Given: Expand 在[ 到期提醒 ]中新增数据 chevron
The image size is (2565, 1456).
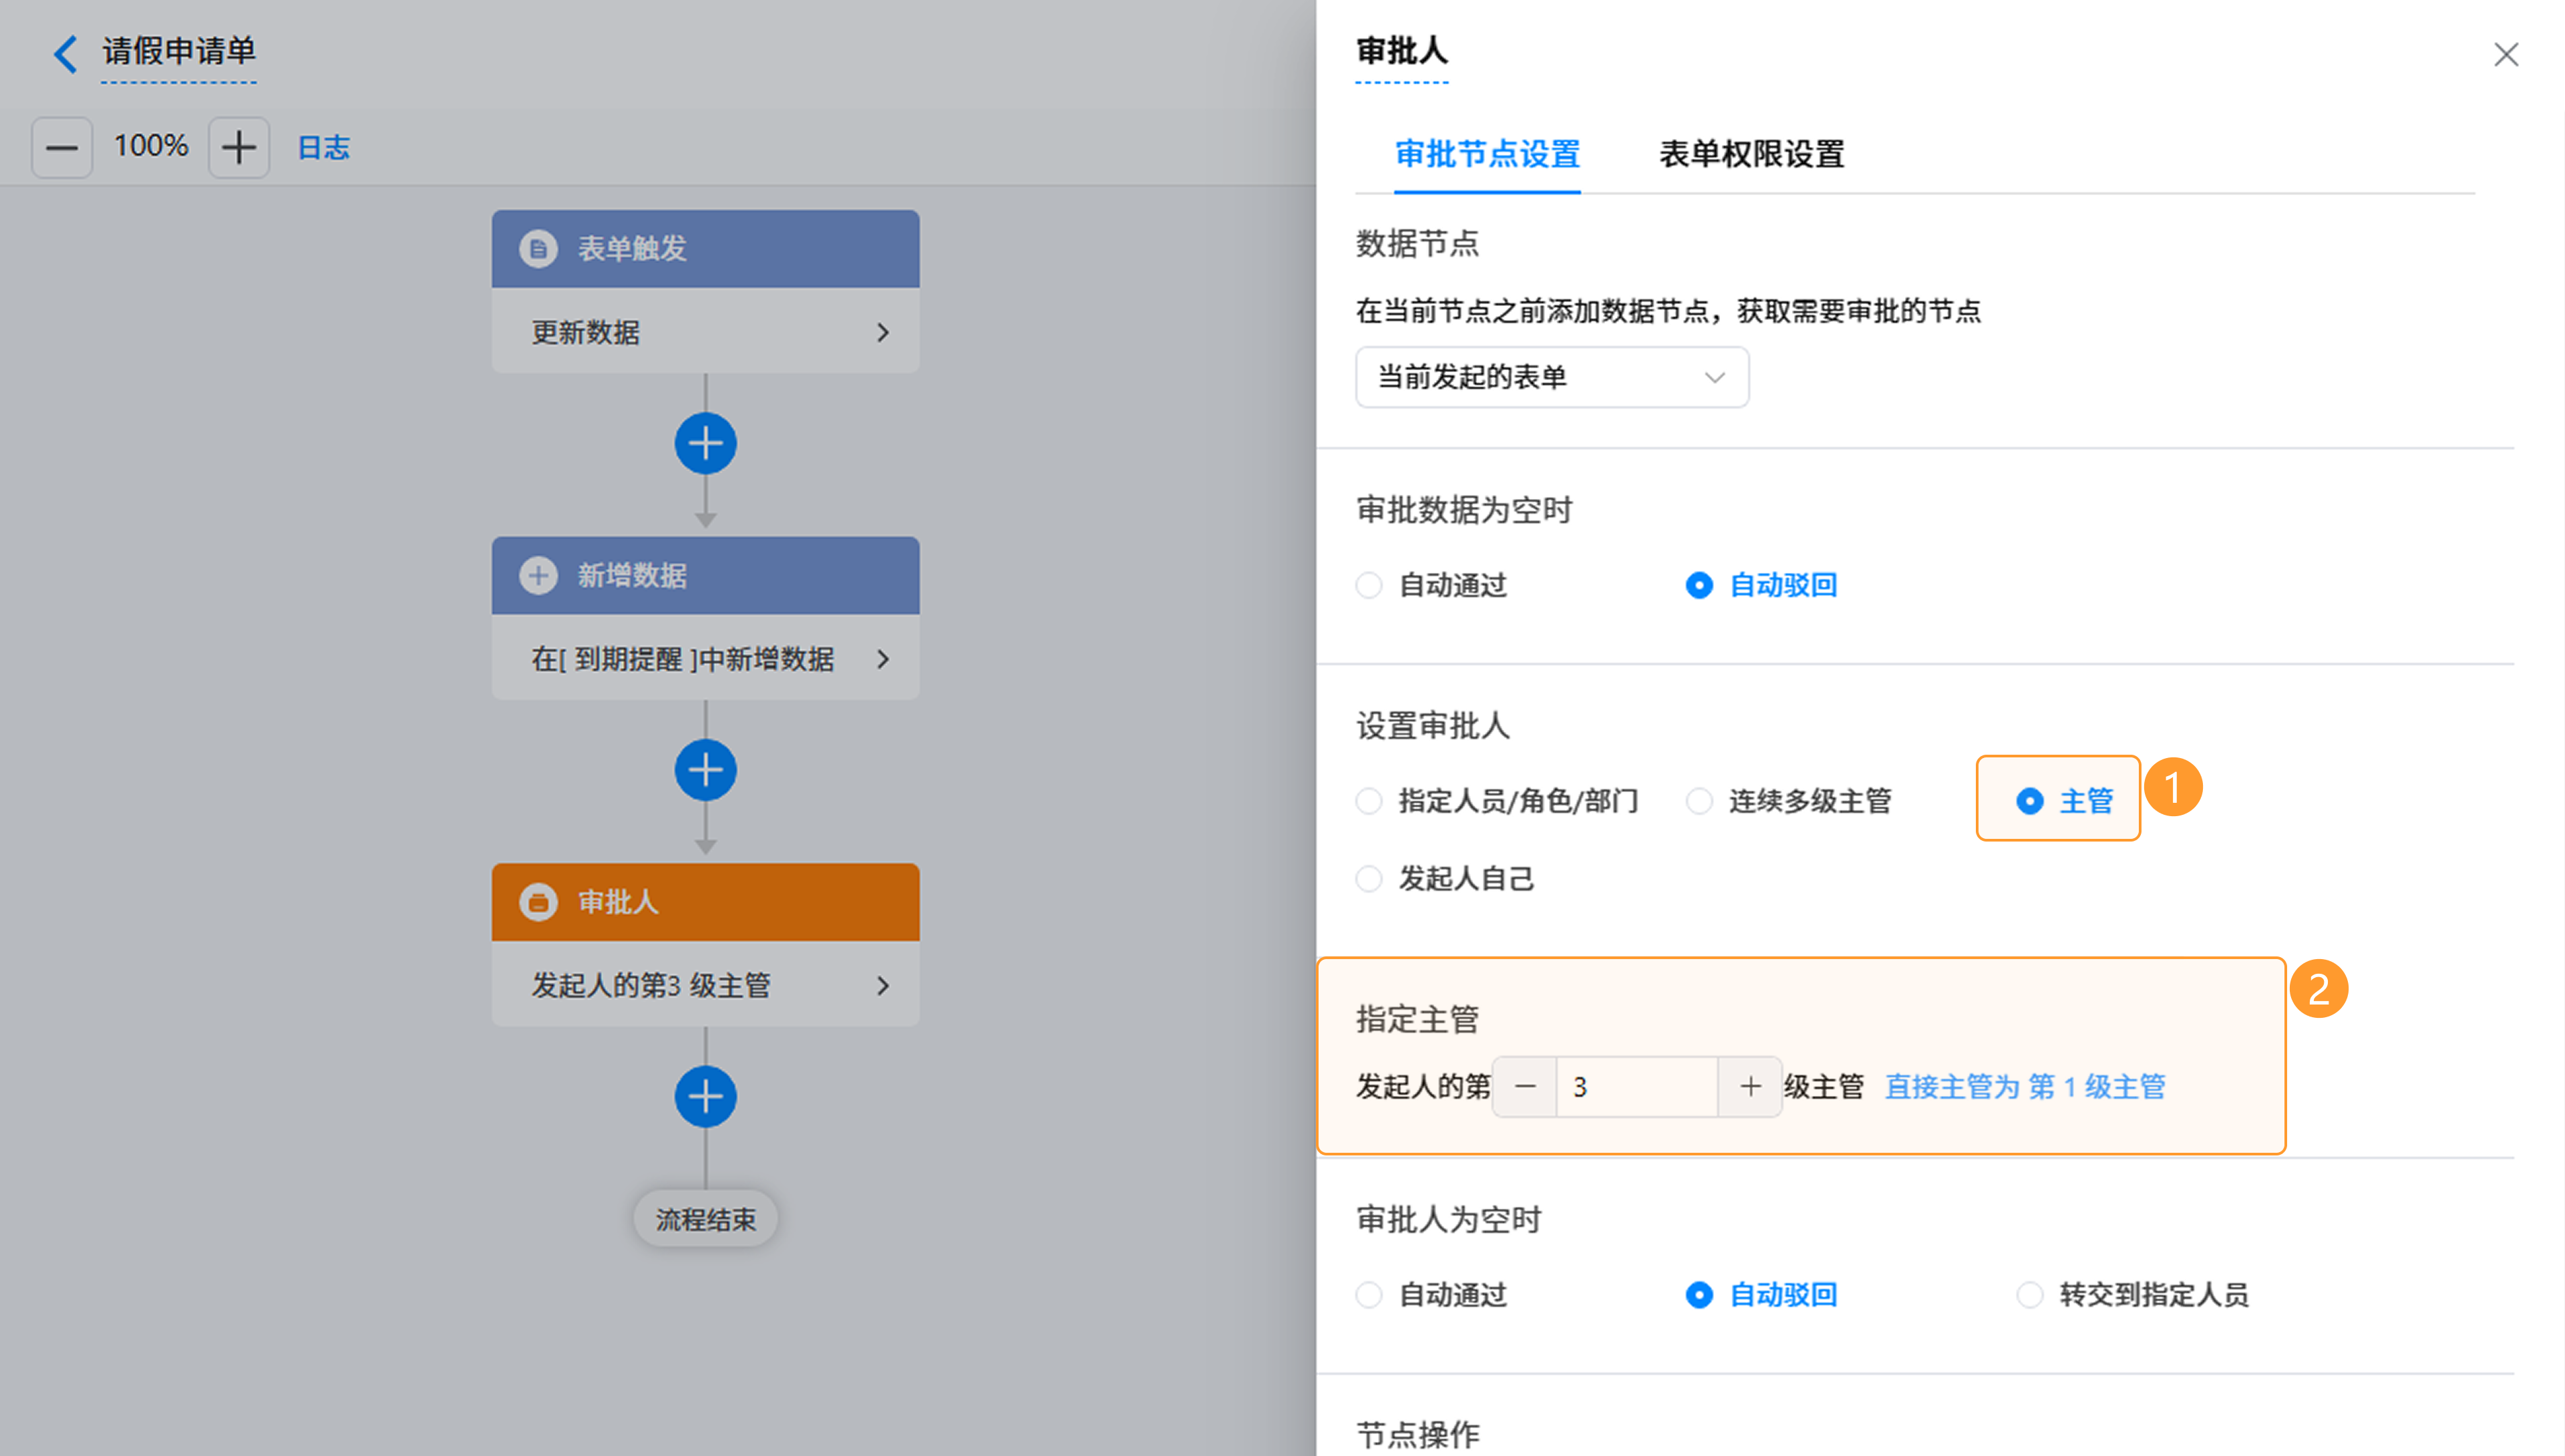Looking at the screenshot, I should coord(882,659).
